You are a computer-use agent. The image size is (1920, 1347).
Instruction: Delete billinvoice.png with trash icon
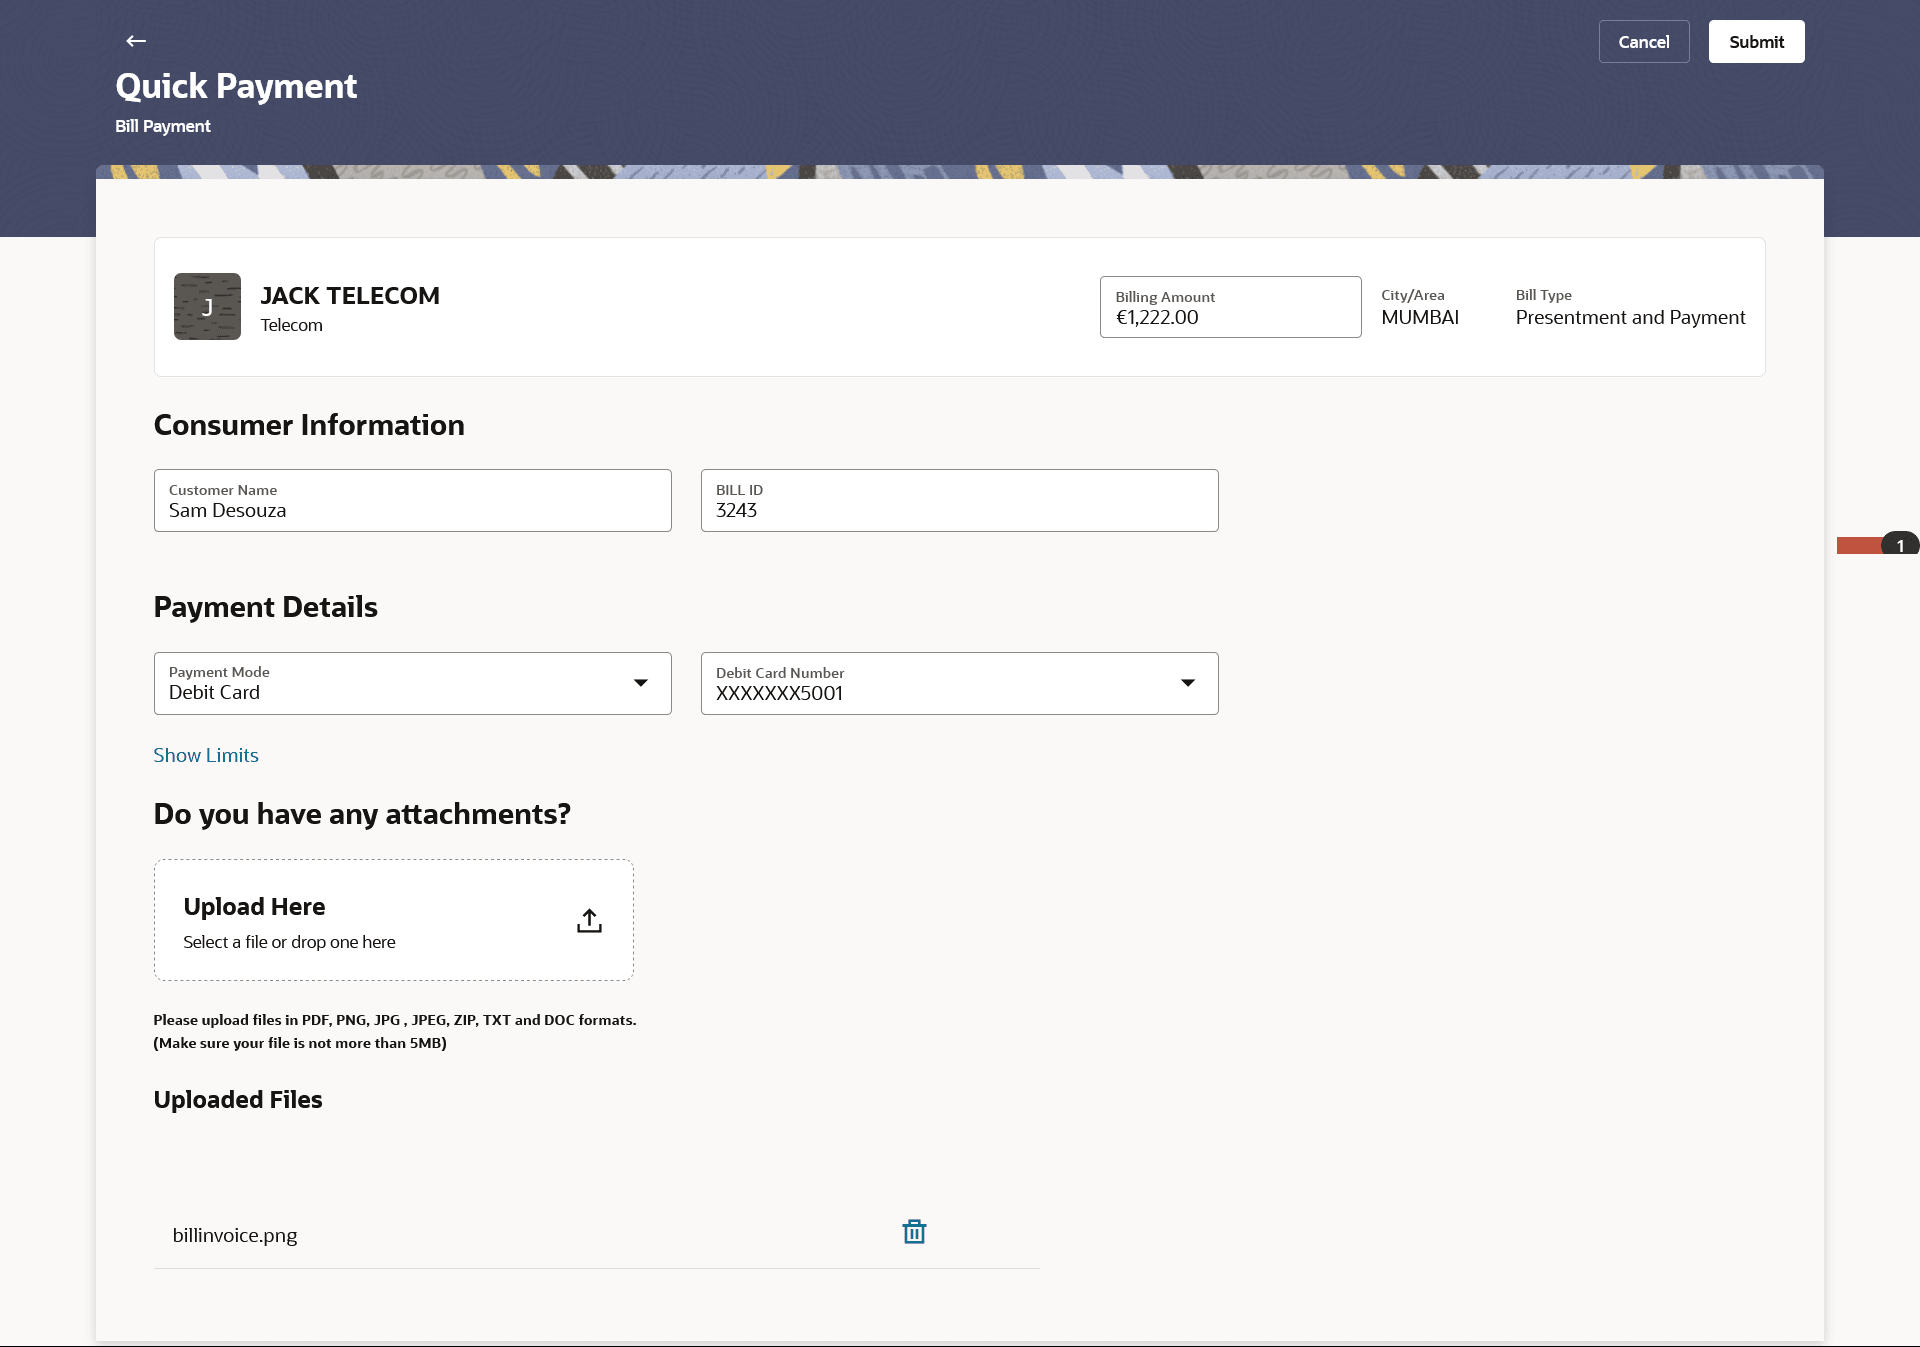[x=914, y=1232]
